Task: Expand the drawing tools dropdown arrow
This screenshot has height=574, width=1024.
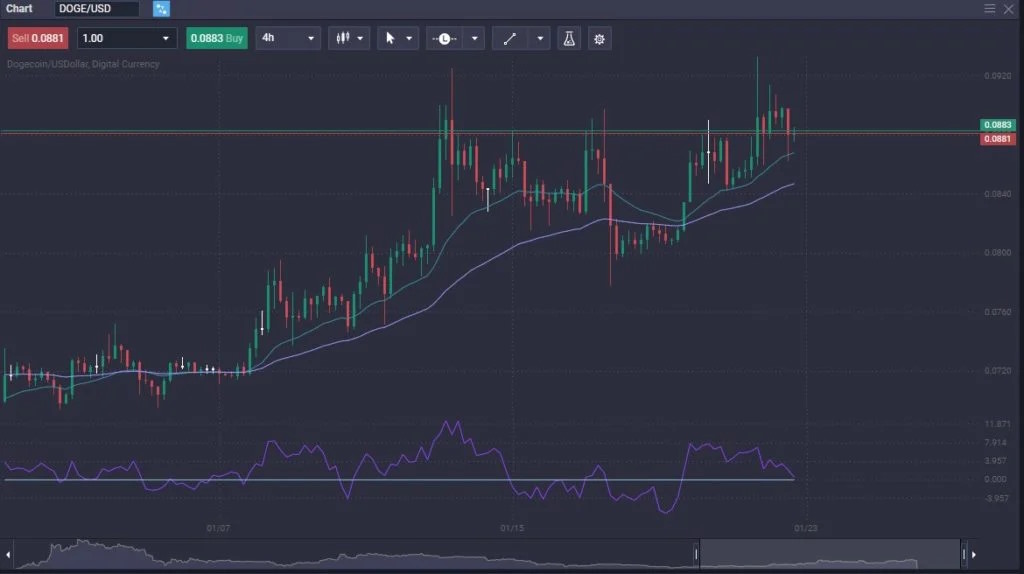Action: (541, 39)
